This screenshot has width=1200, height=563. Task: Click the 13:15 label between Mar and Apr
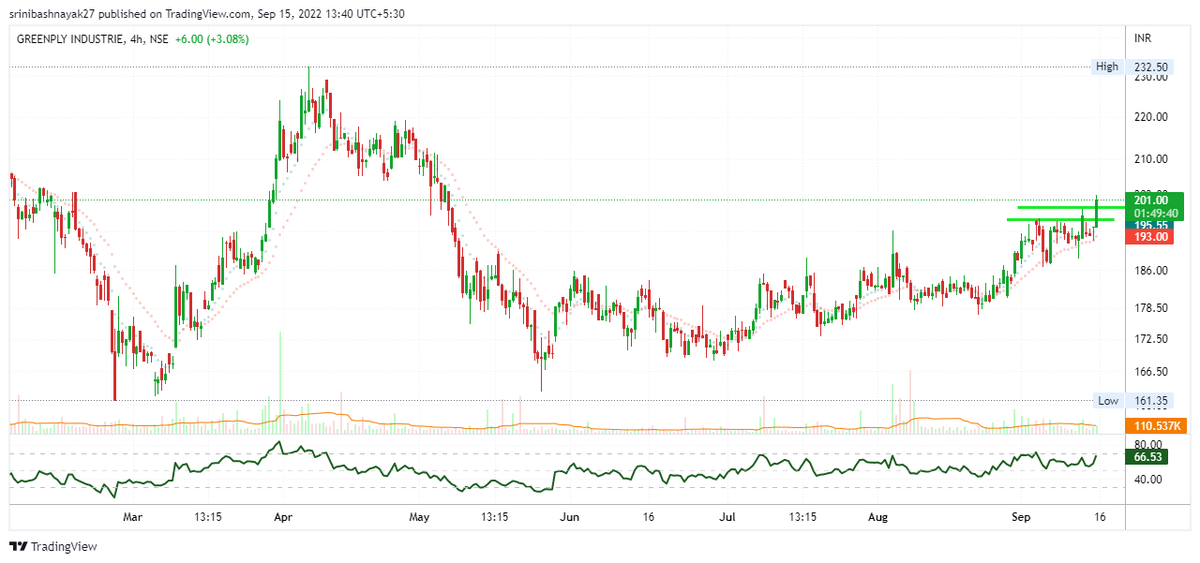coord(207,517)
